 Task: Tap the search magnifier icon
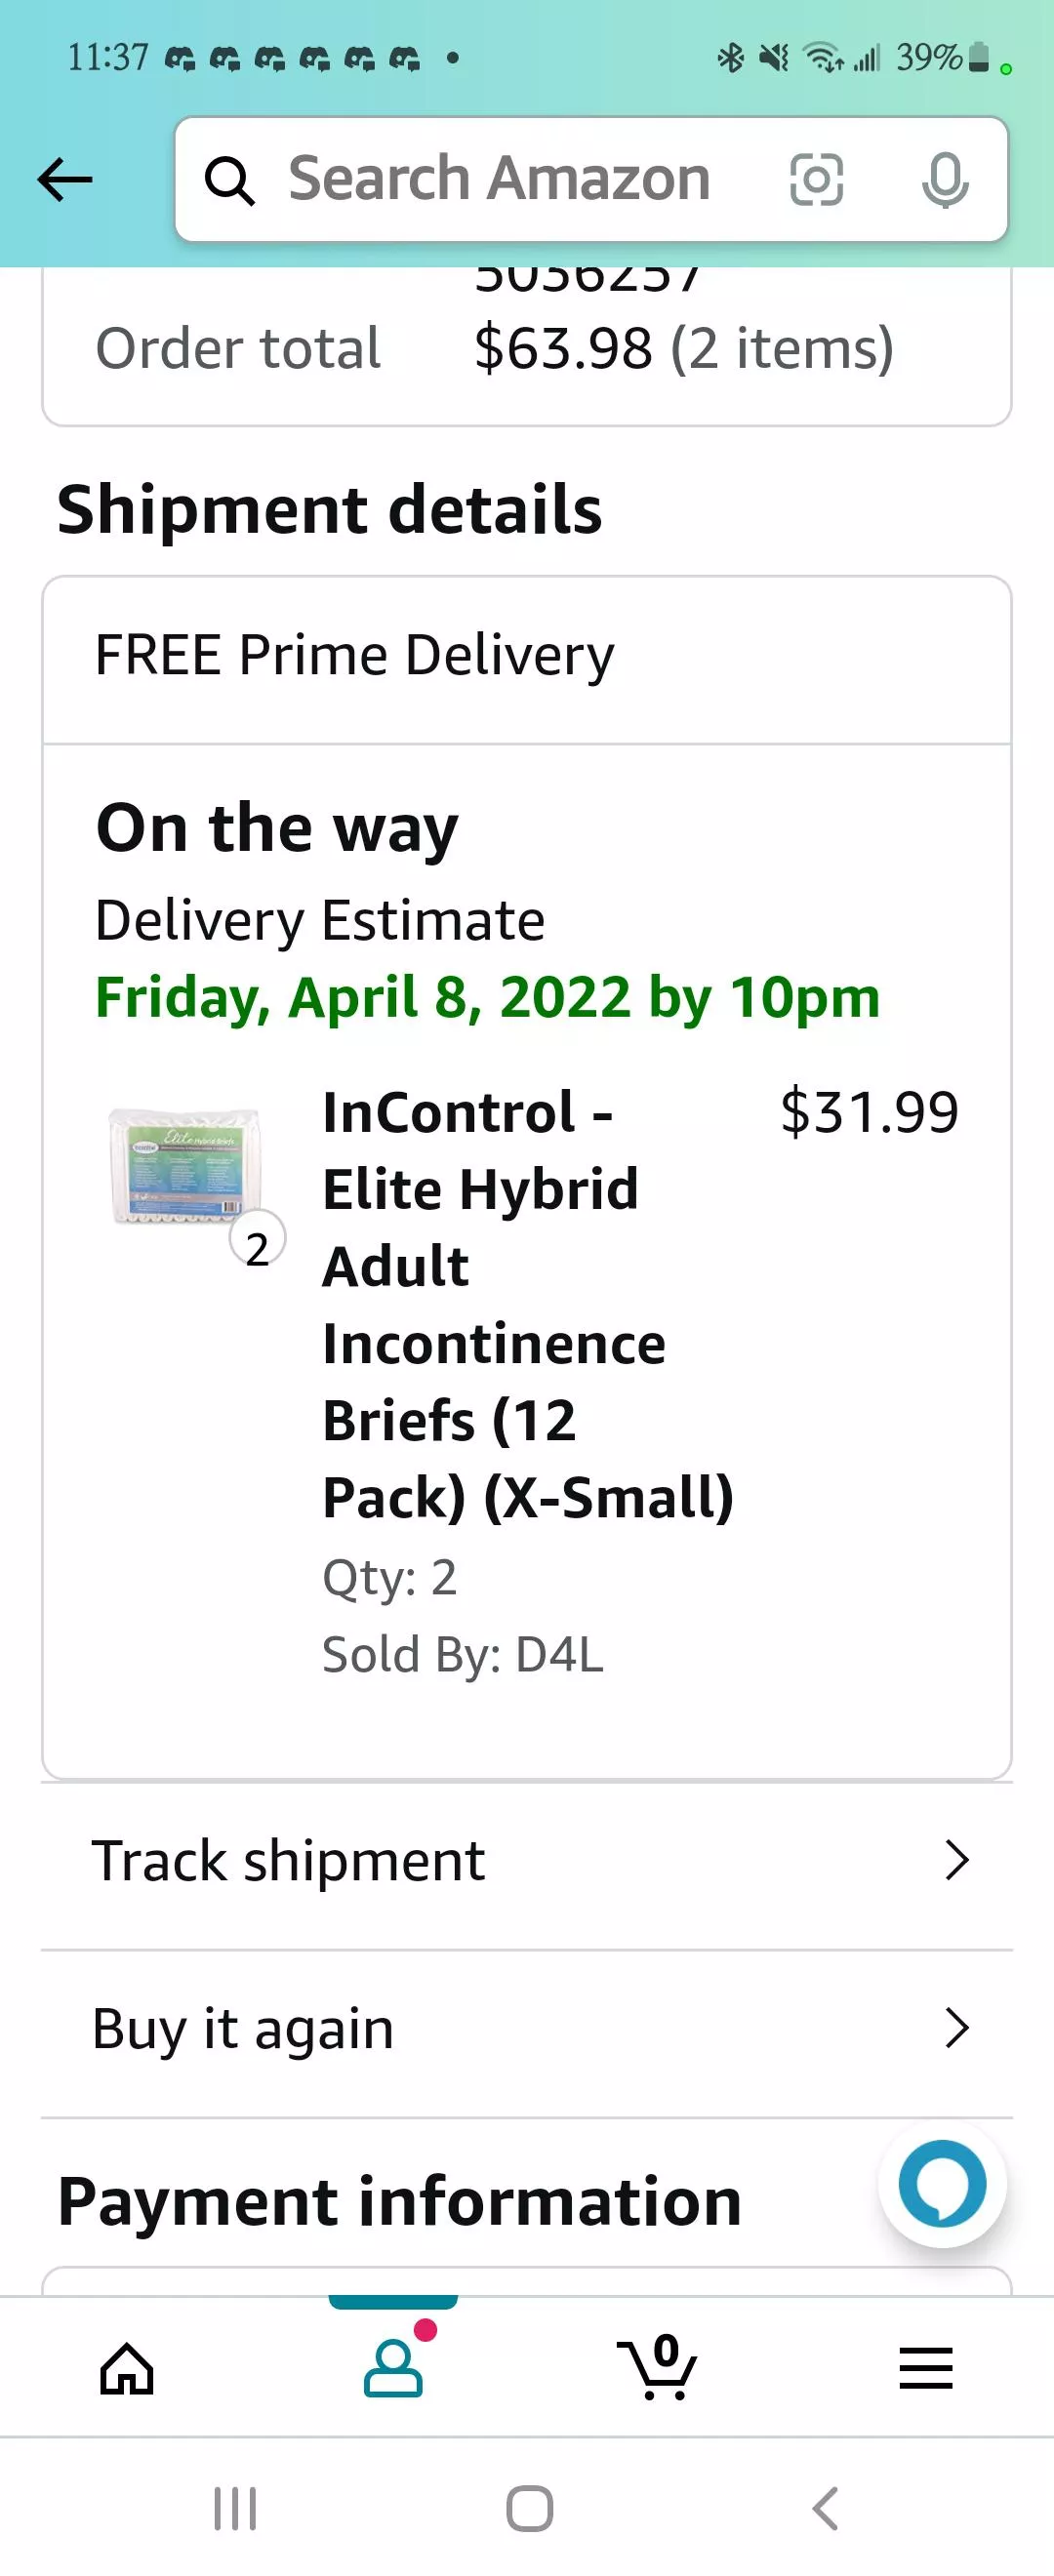click(x=231, y=180)
